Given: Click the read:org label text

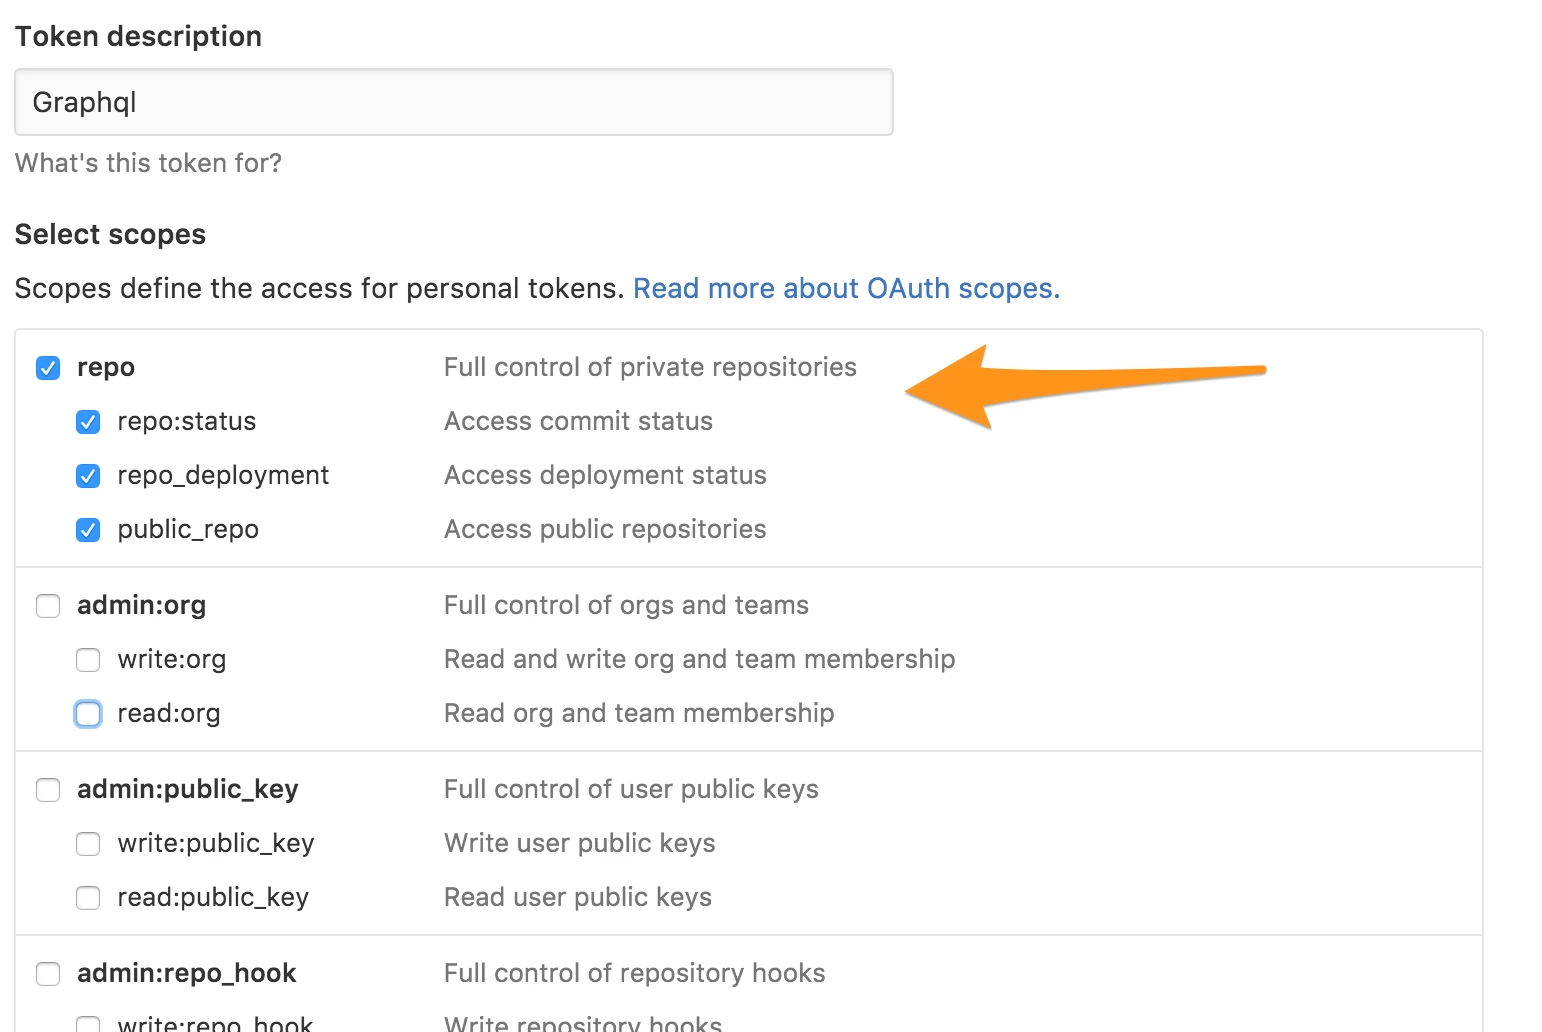Looking at the screenshot, I should [169, 714].
